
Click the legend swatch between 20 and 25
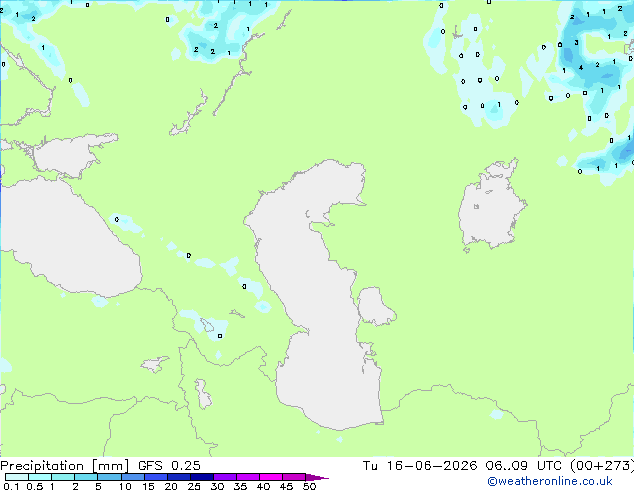[178, 477]
